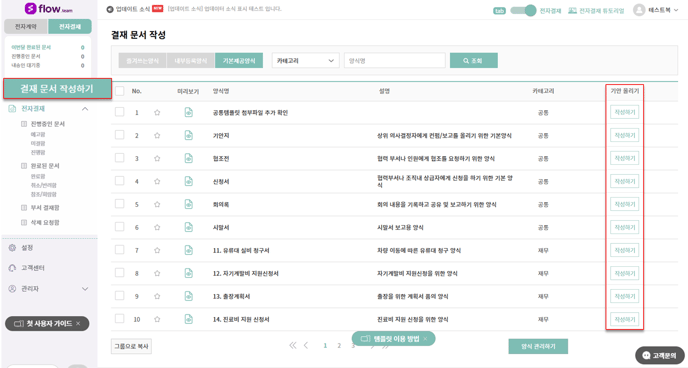This screenshot has width=688, height=368.
Task: Select the 기본제공양식 tab
Action: point(239,61)
